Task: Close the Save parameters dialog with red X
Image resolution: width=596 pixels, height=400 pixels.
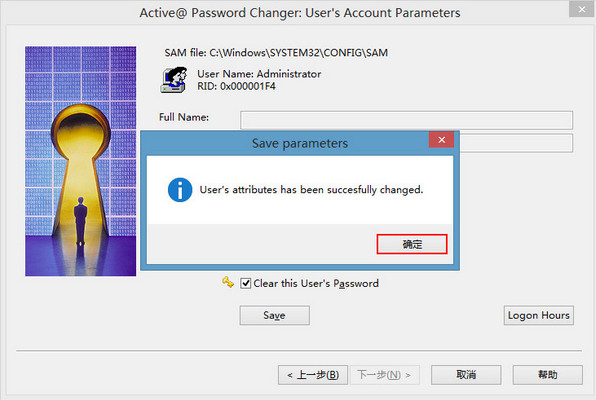Action: [441, 140]
